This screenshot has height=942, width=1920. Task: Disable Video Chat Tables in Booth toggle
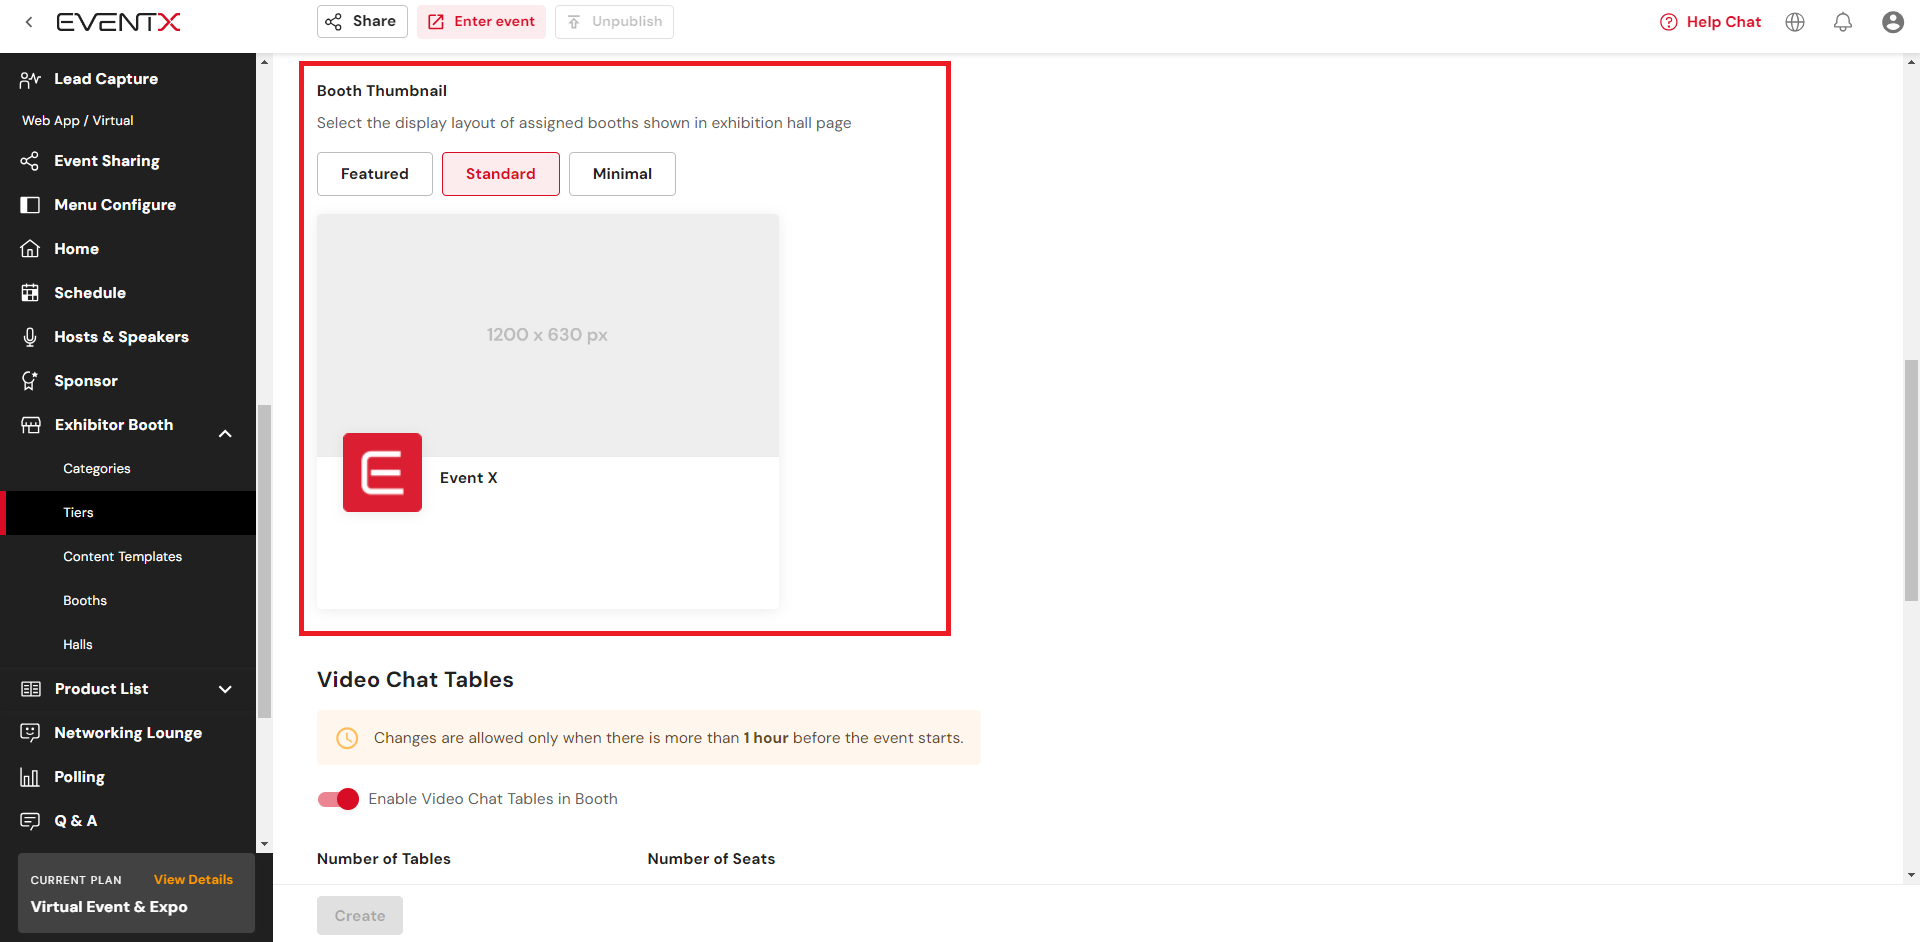pos(338,799)
